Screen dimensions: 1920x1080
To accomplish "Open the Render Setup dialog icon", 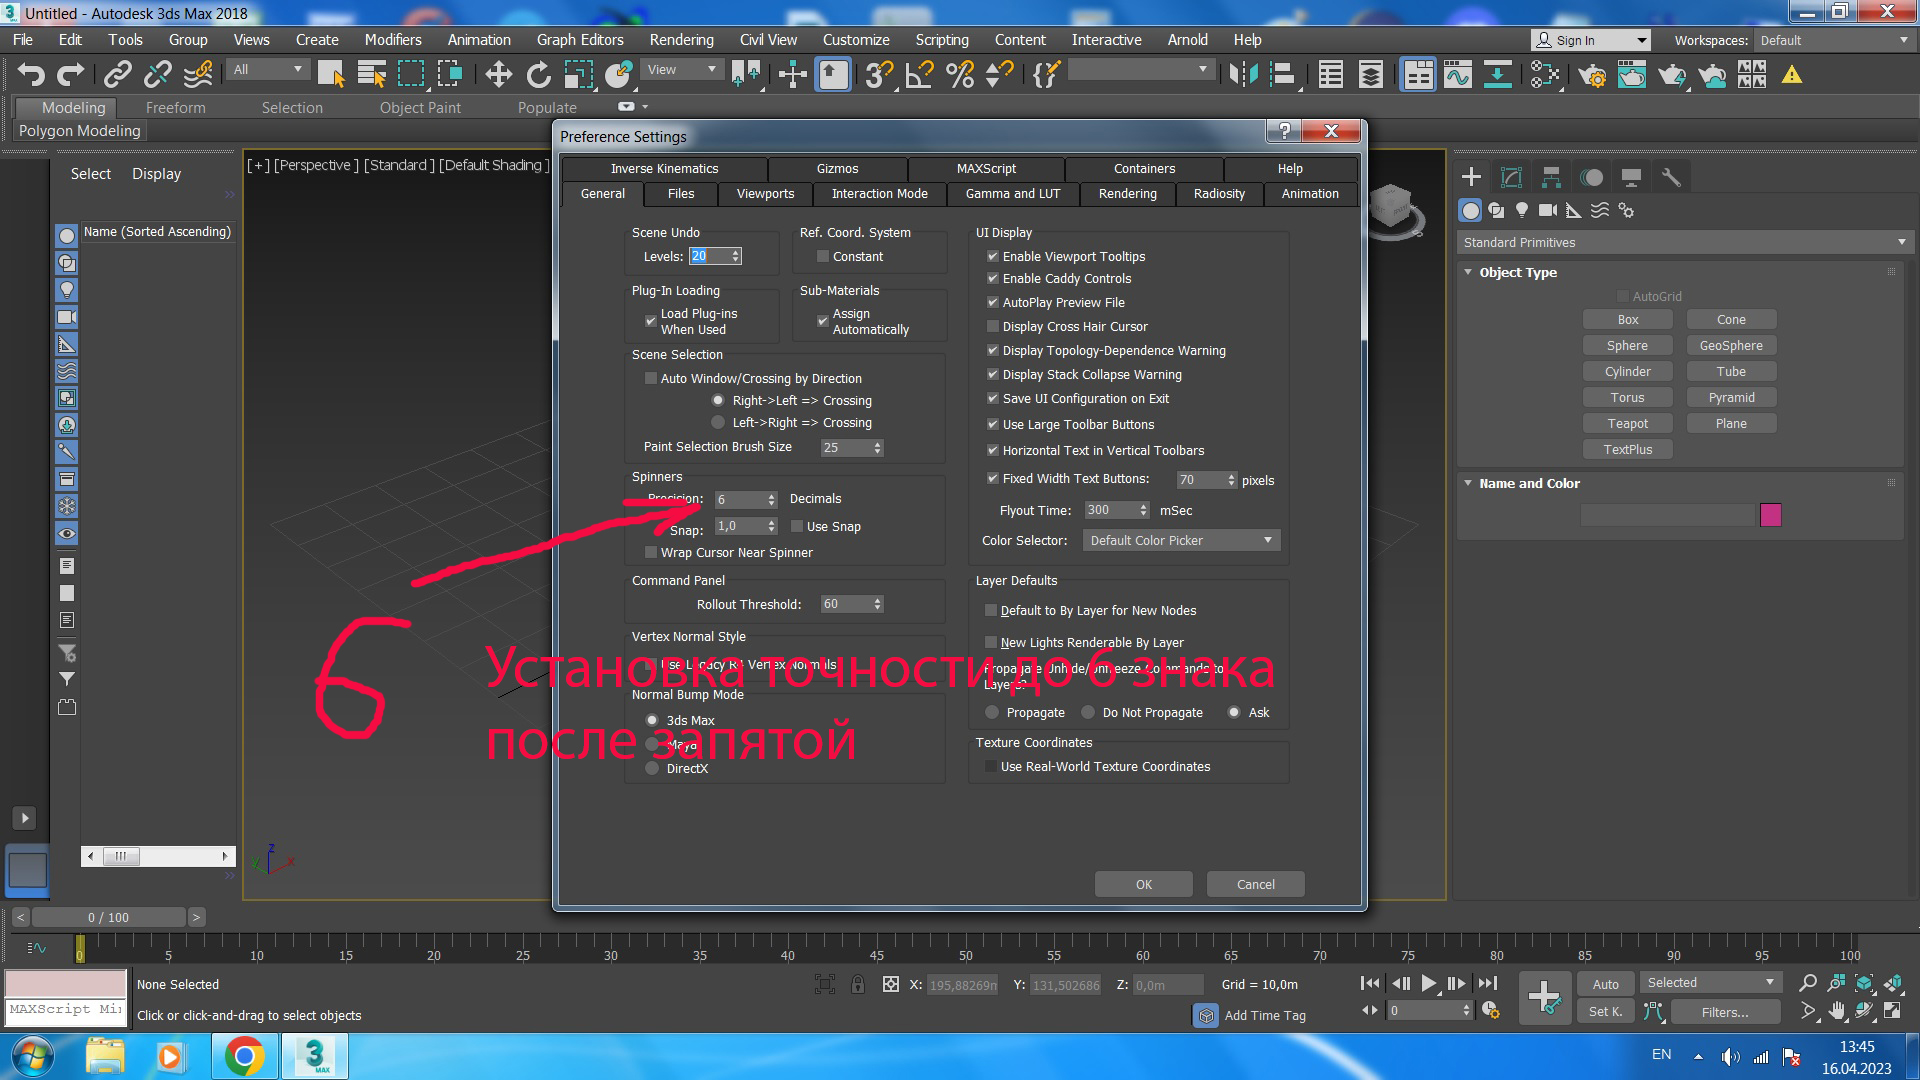I will tap(1592, 74).
